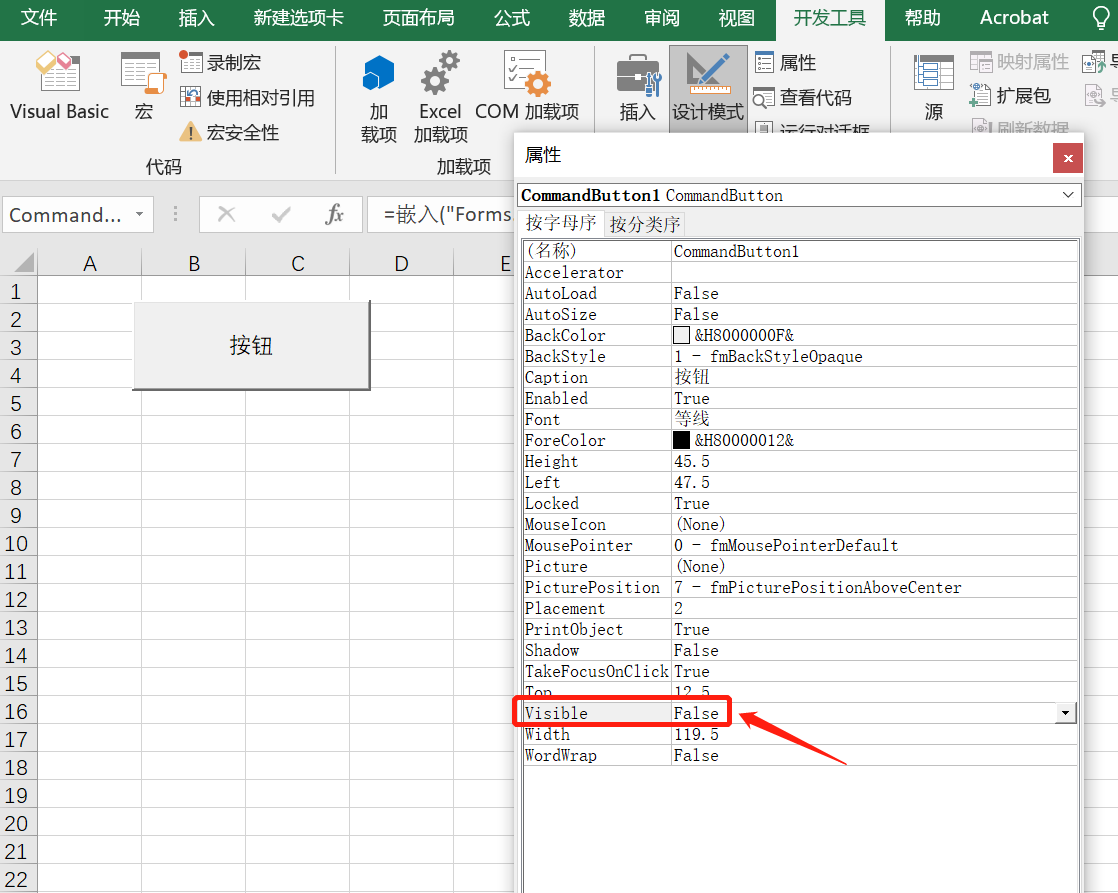
Task: Open the object selector showing CommandButton1
Action: point(795,194)
